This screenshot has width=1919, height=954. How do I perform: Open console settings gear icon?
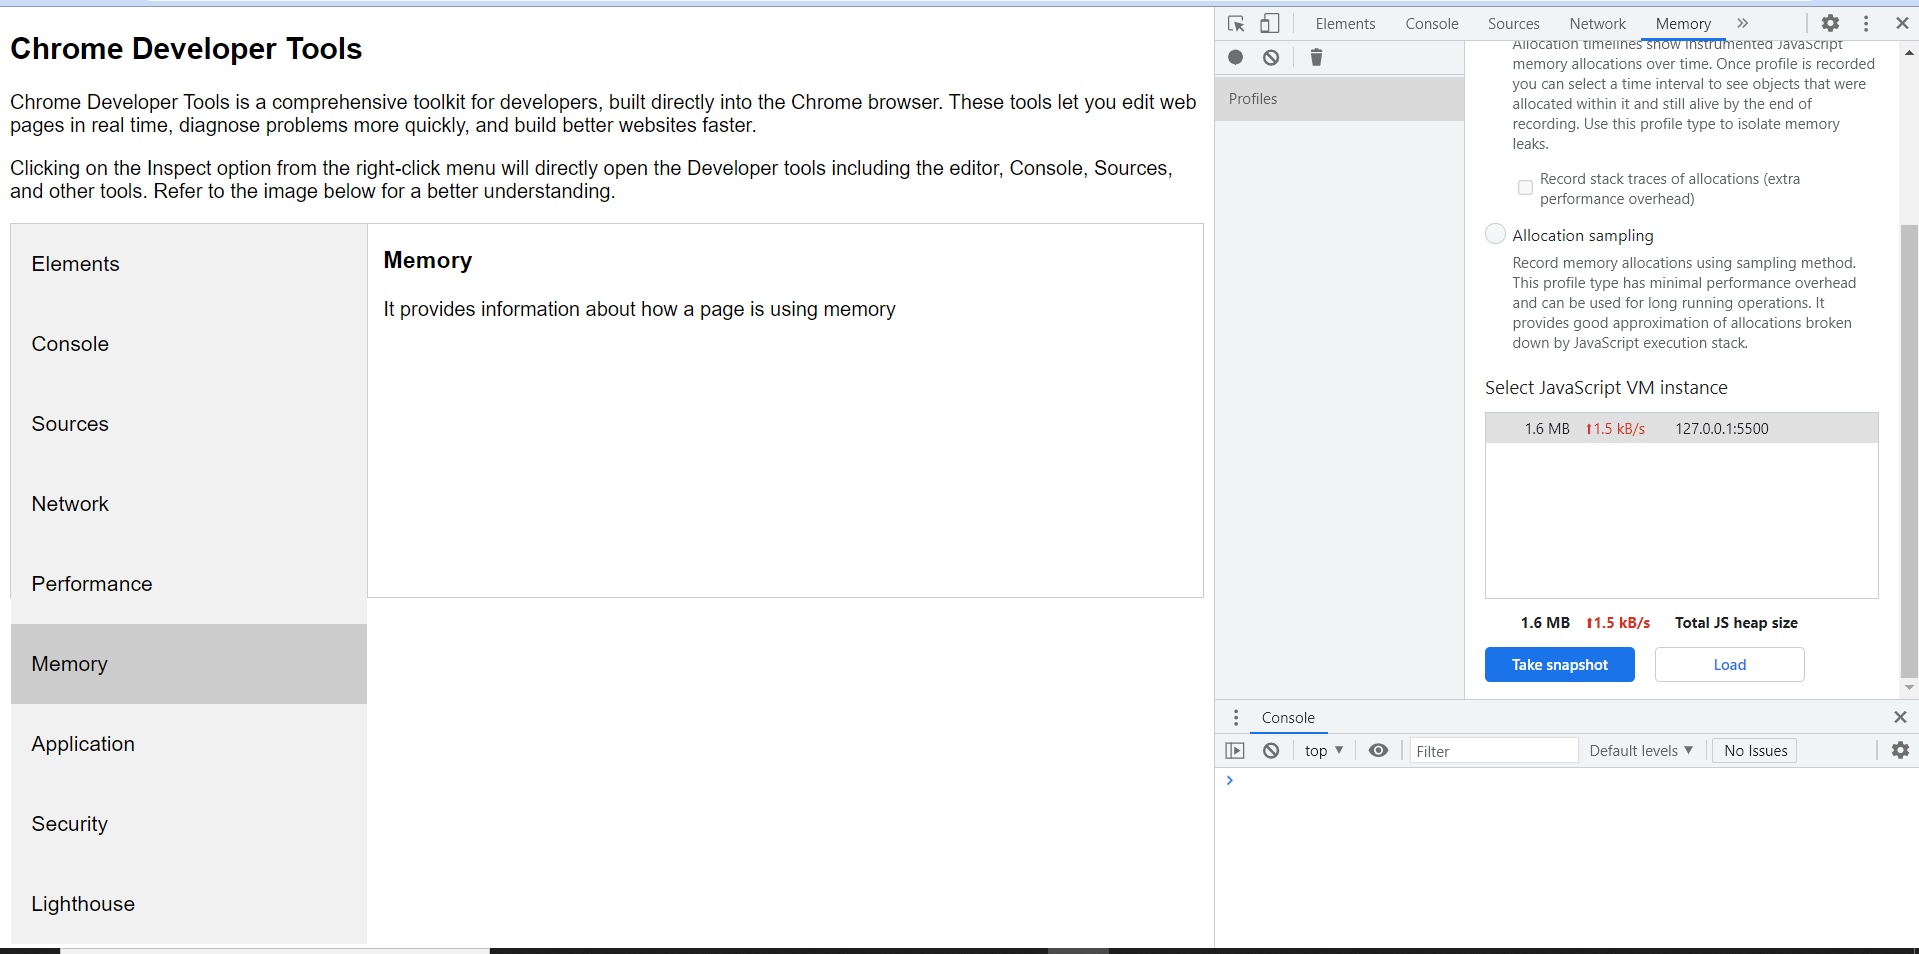(1900, 751)
